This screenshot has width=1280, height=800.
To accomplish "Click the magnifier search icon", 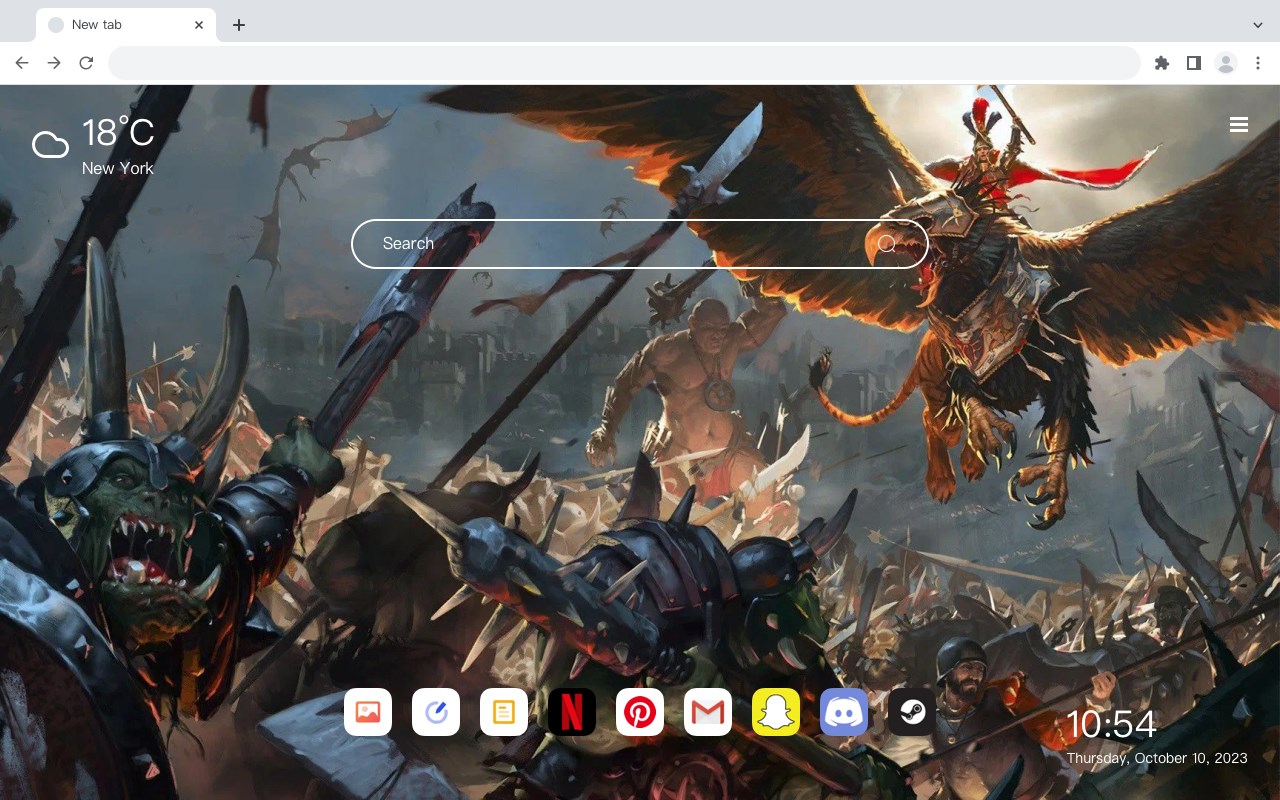I will tap(886, 244).
